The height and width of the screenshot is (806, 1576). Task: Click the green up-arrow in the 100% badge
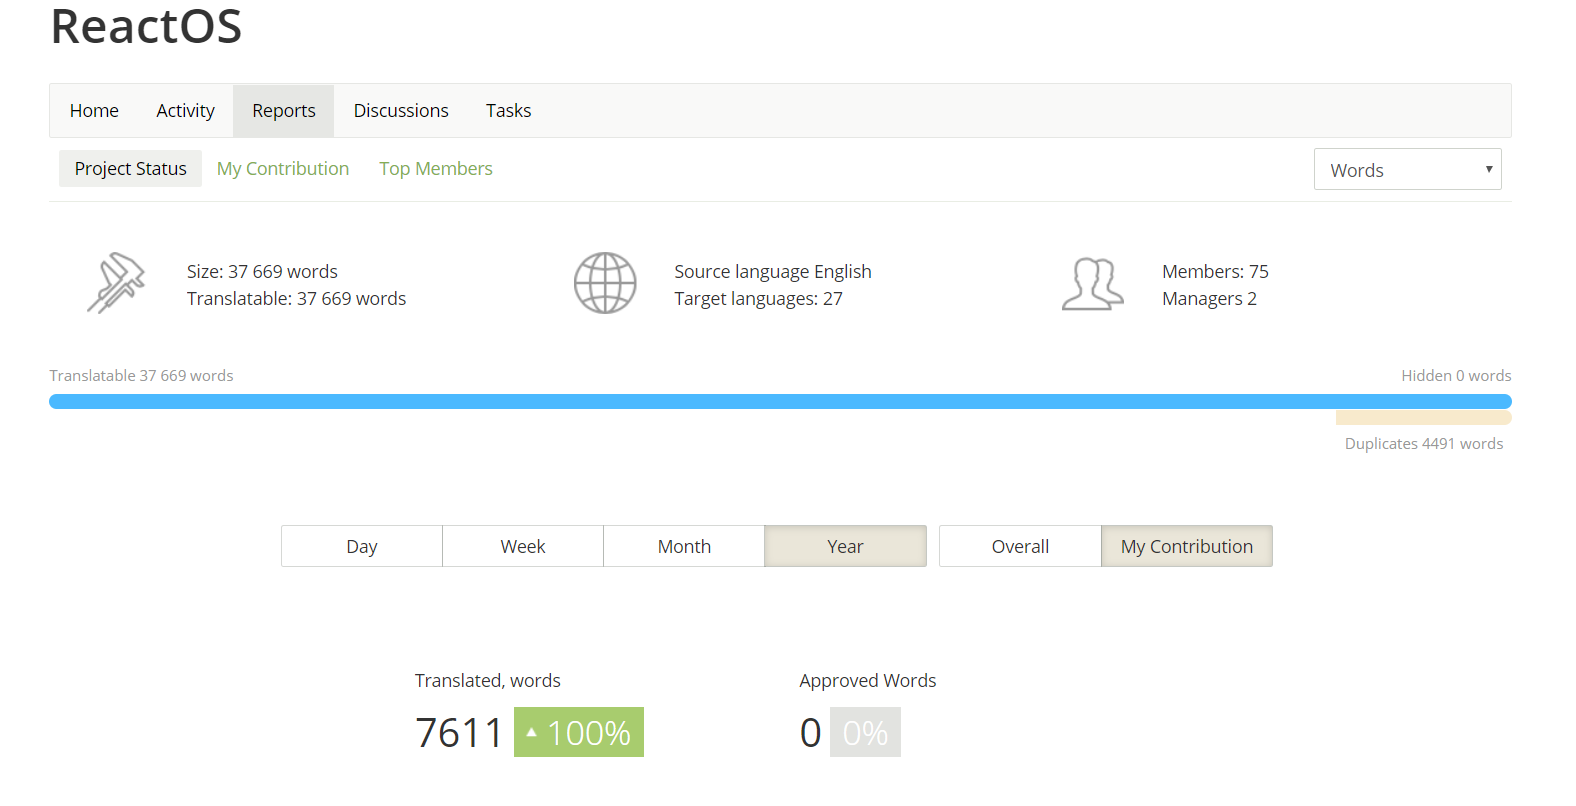point(532,733)
